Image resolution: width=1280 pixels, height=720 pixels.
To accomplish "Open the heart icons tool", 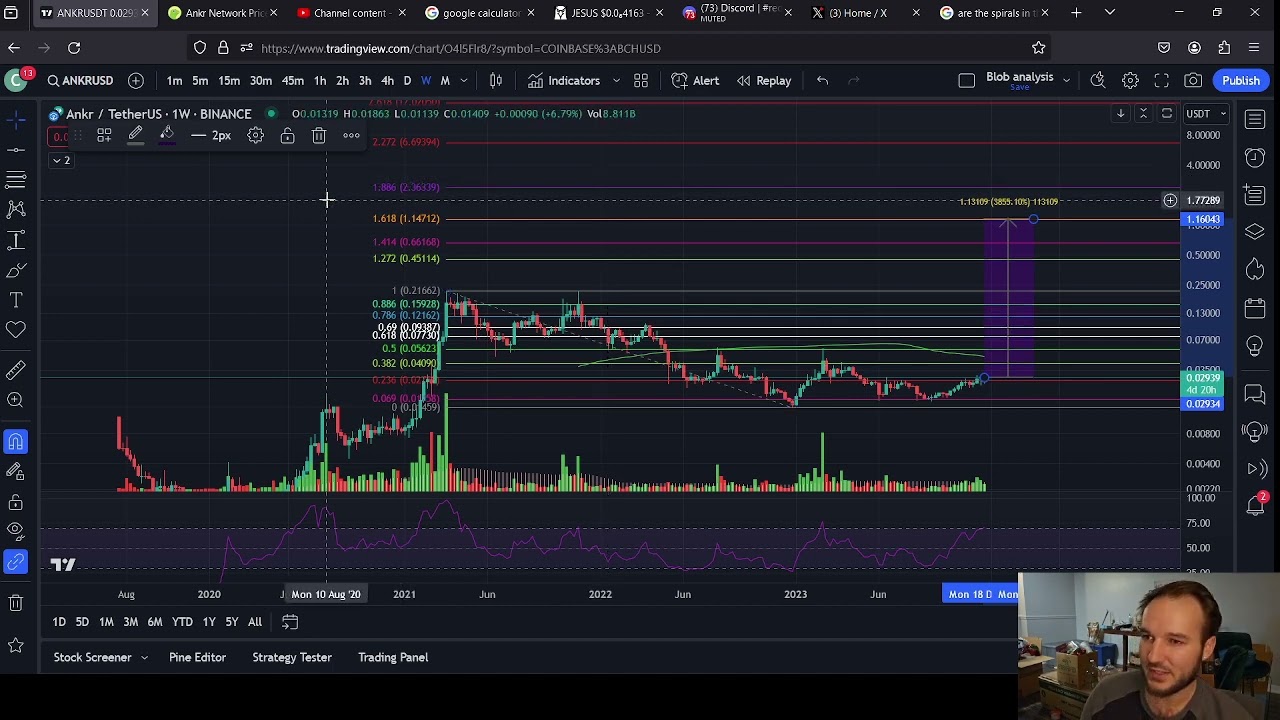I will point(16,330).
